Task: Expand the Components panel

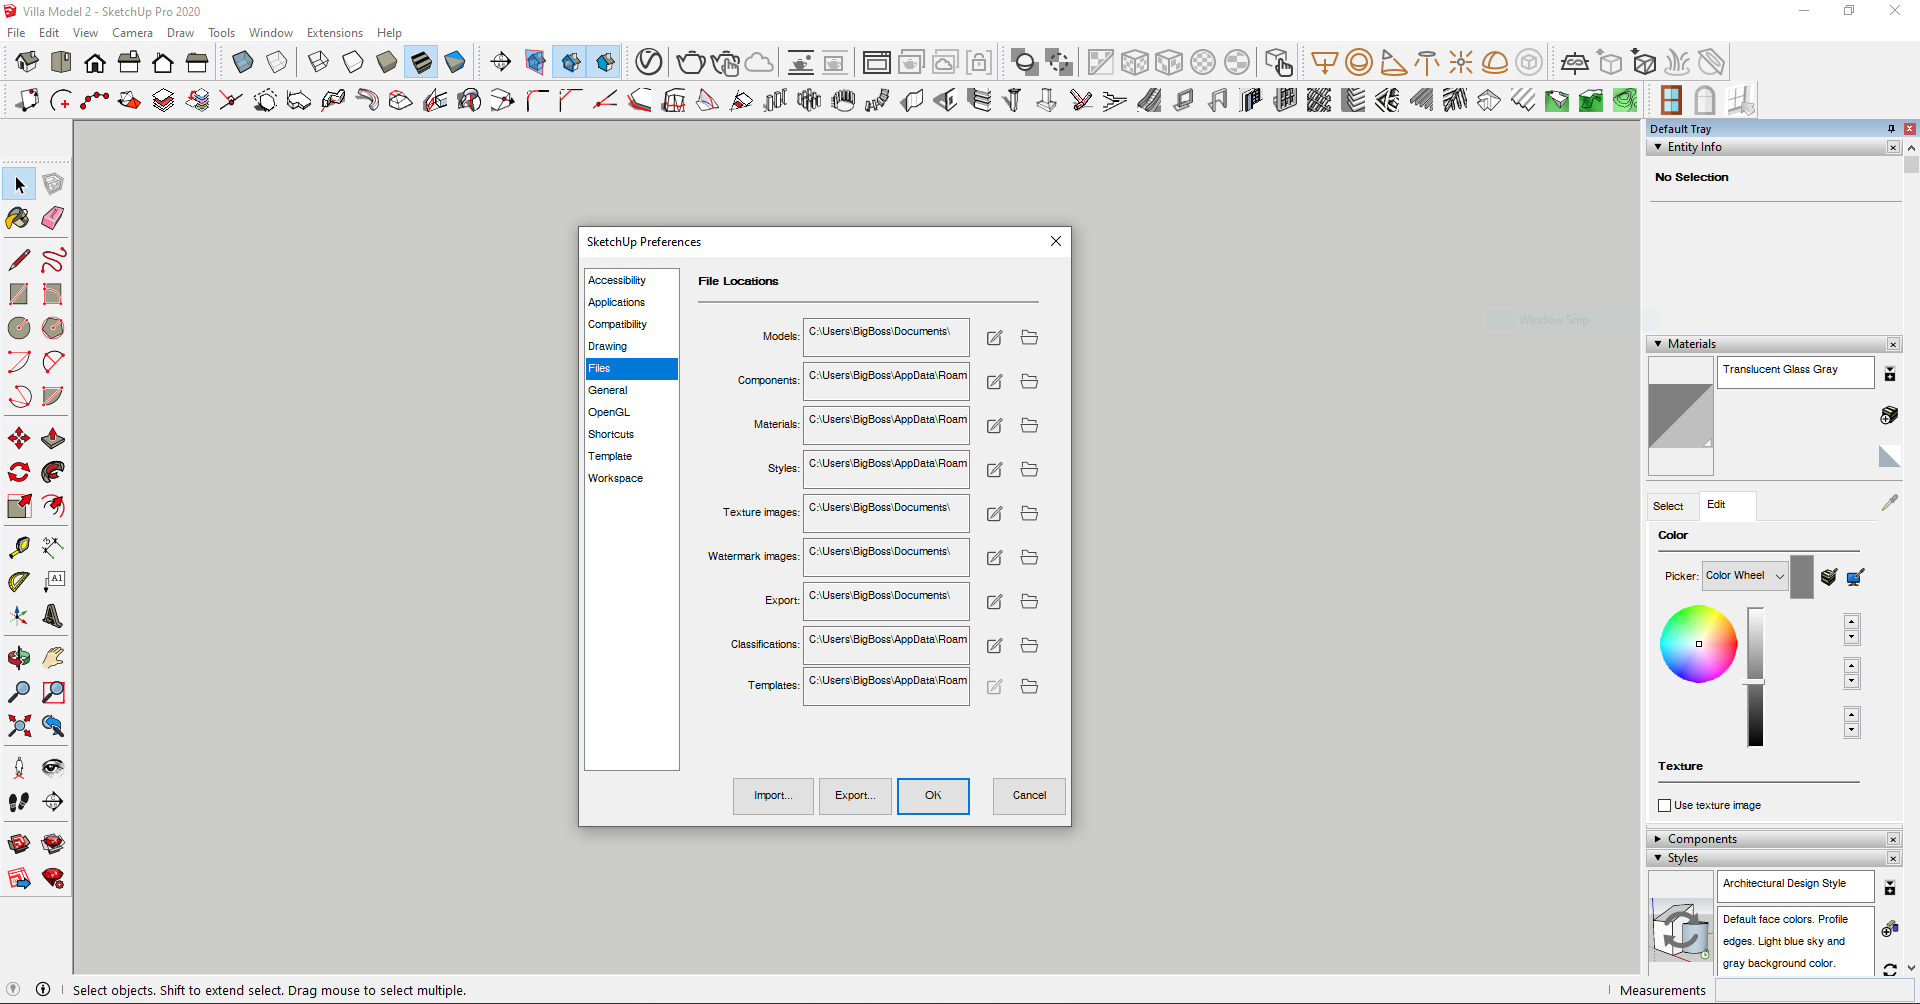Action: (x=1658, y=839)
